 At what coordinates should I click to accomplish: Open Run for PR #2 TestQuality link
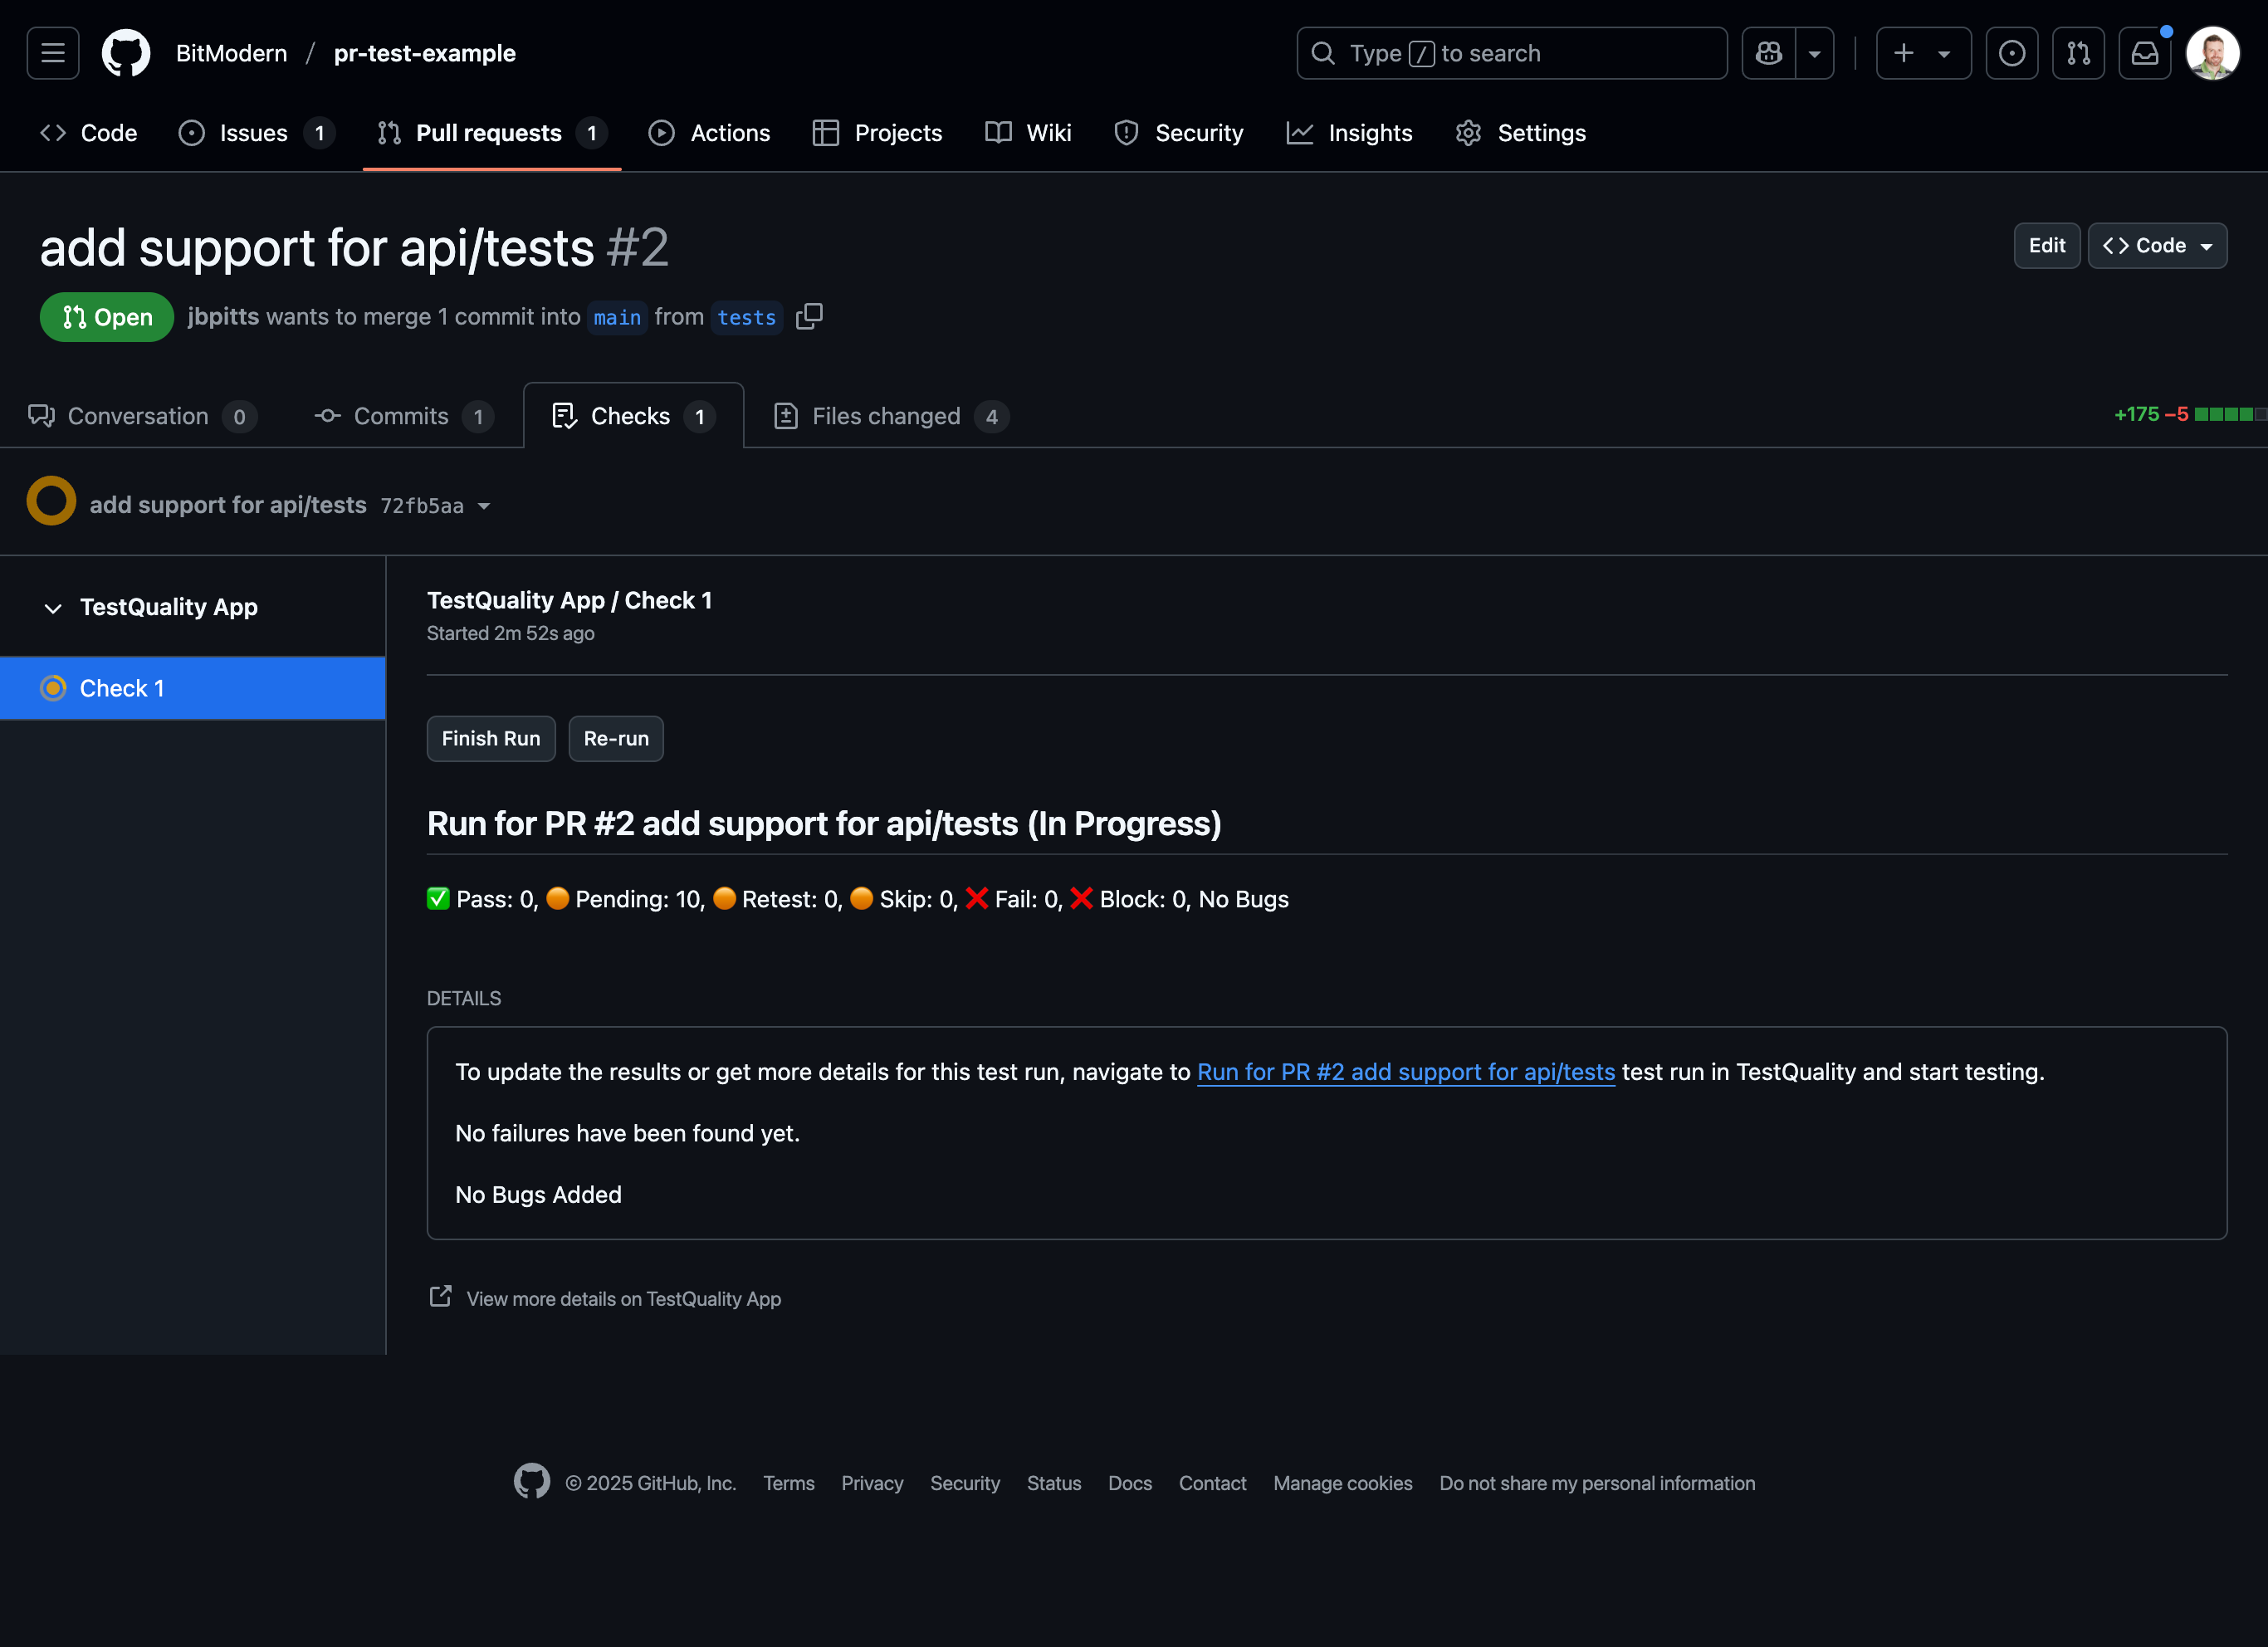(x=1405, y=1072)
